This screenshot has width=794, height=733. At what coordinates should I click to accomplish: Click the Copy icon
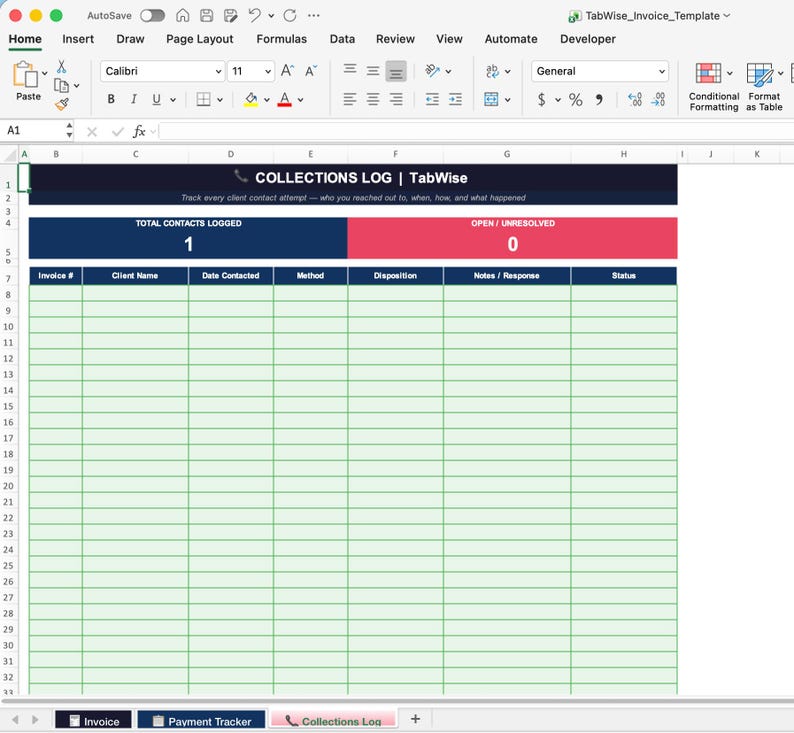(61, 86)
